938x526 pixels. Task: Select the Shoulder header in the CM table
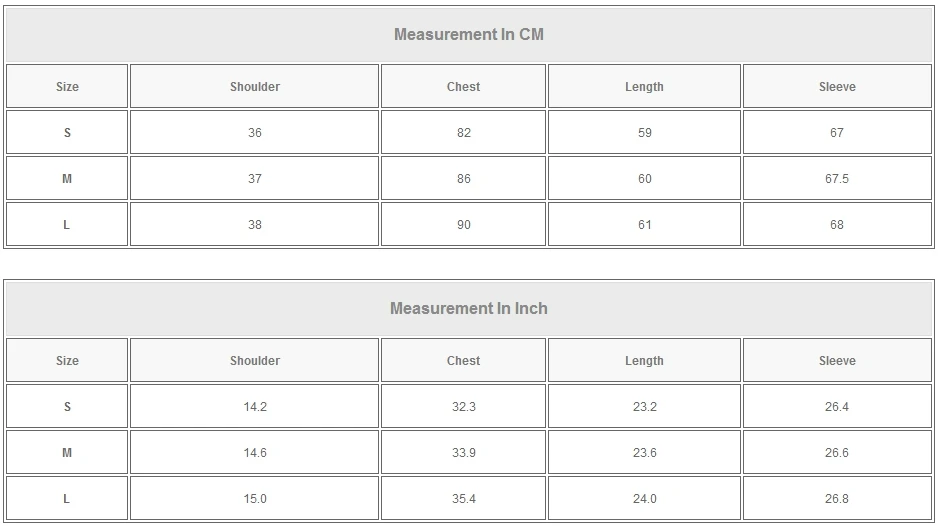pyautogui.click(x=255, y=87)
